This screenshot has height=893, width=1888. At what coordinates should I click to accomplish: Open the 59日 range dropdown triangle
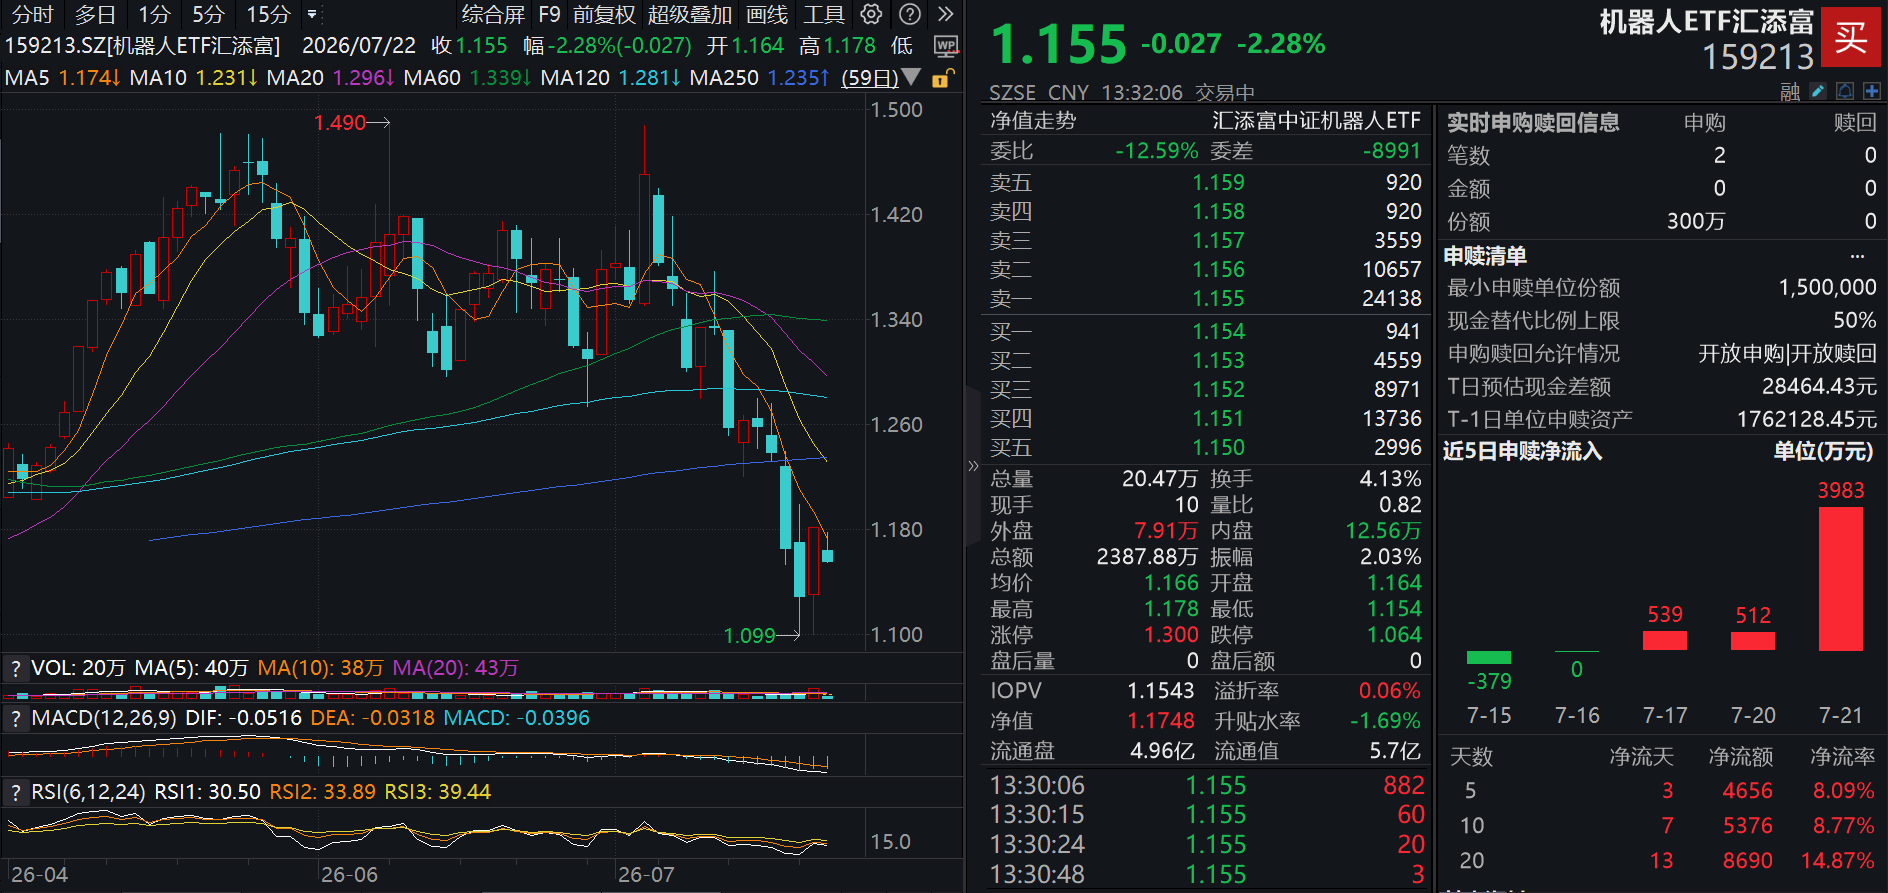click(x=911, y=77)
